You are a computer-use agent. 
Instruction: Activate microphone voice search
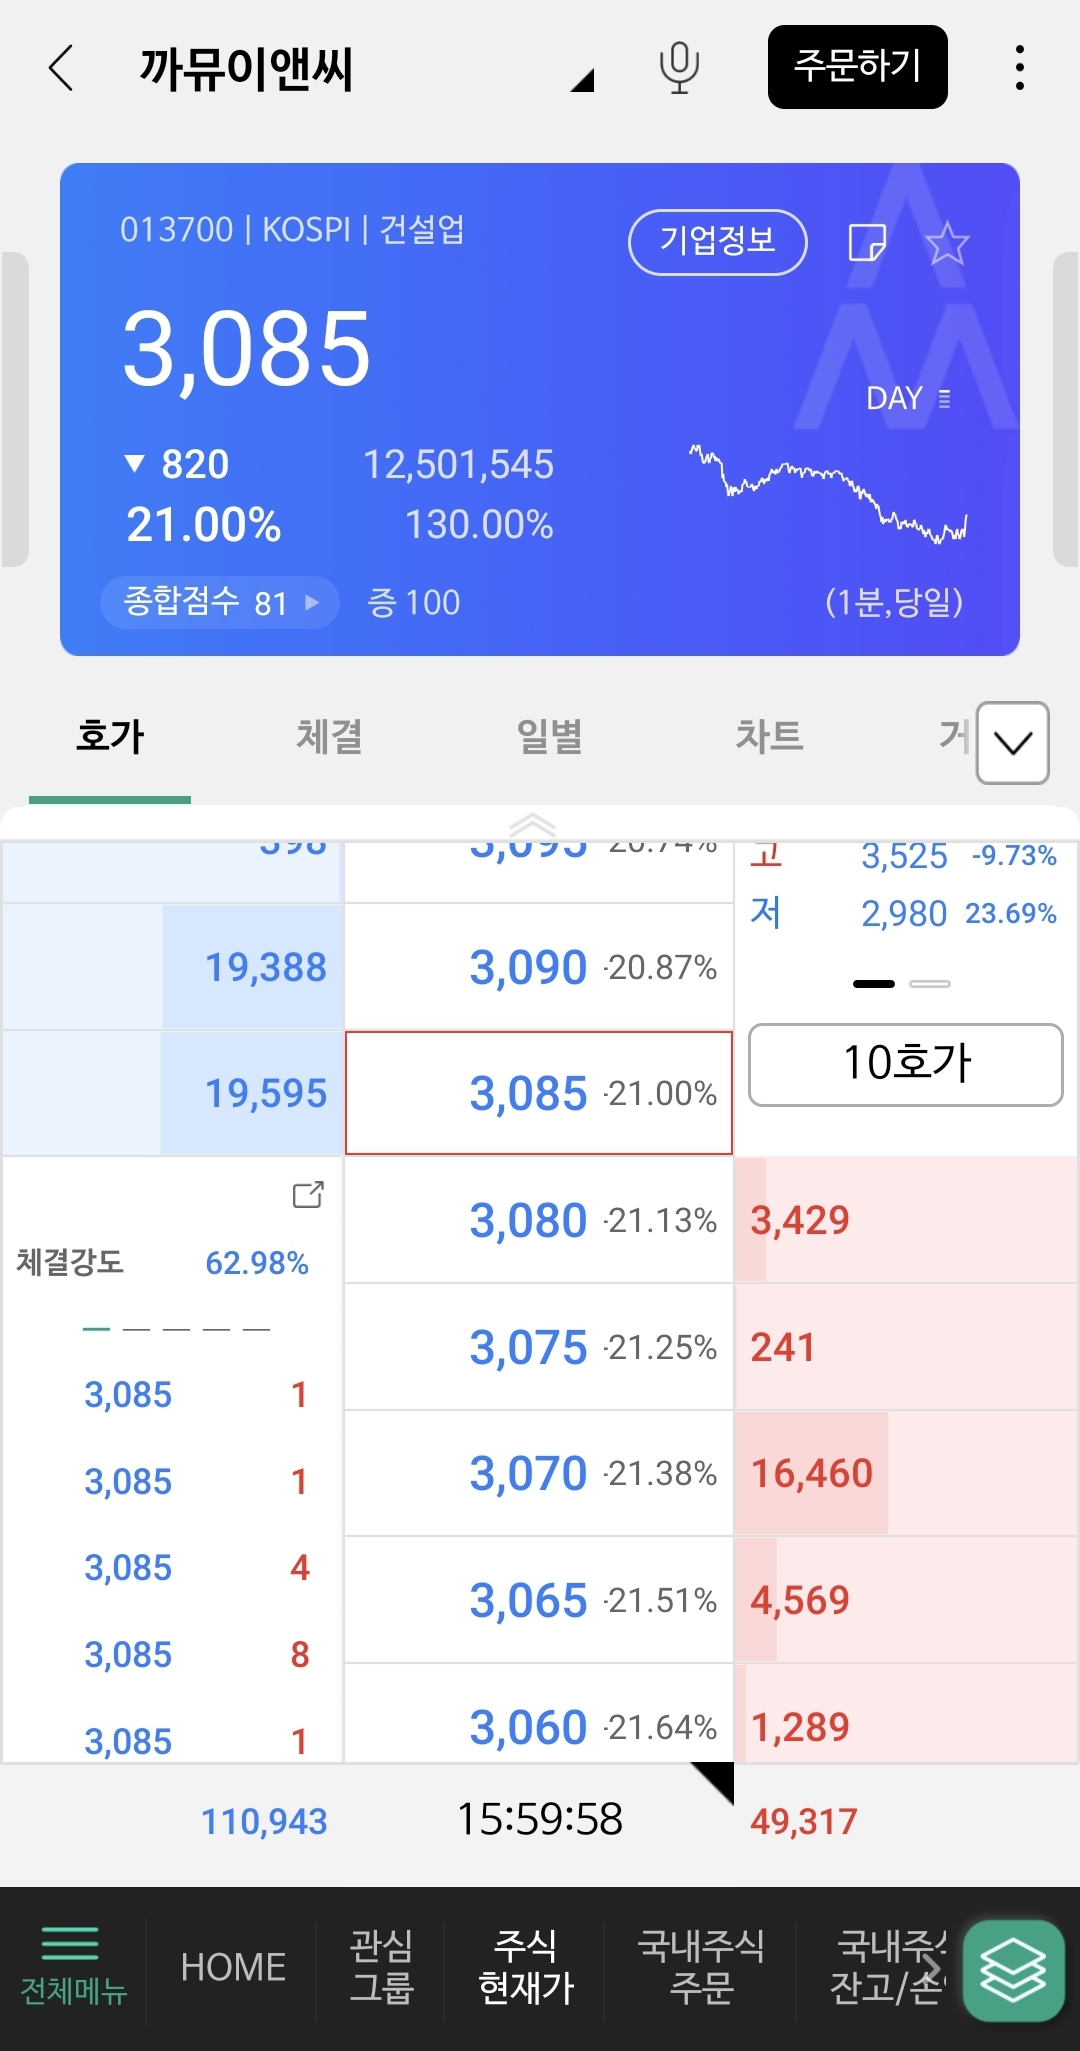pos(679,68)
